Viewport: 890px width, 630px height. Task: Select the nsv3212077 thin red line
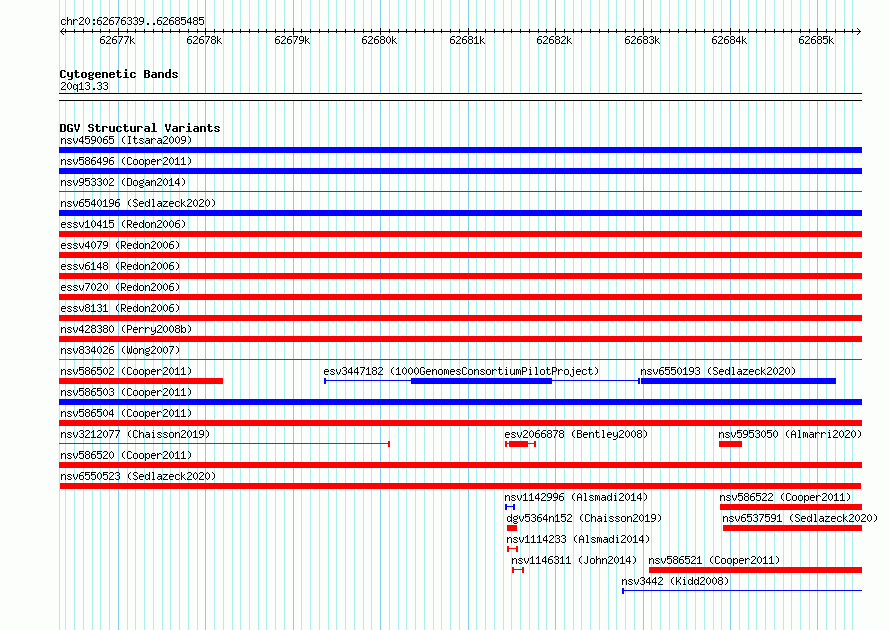[x=224, y=444]
